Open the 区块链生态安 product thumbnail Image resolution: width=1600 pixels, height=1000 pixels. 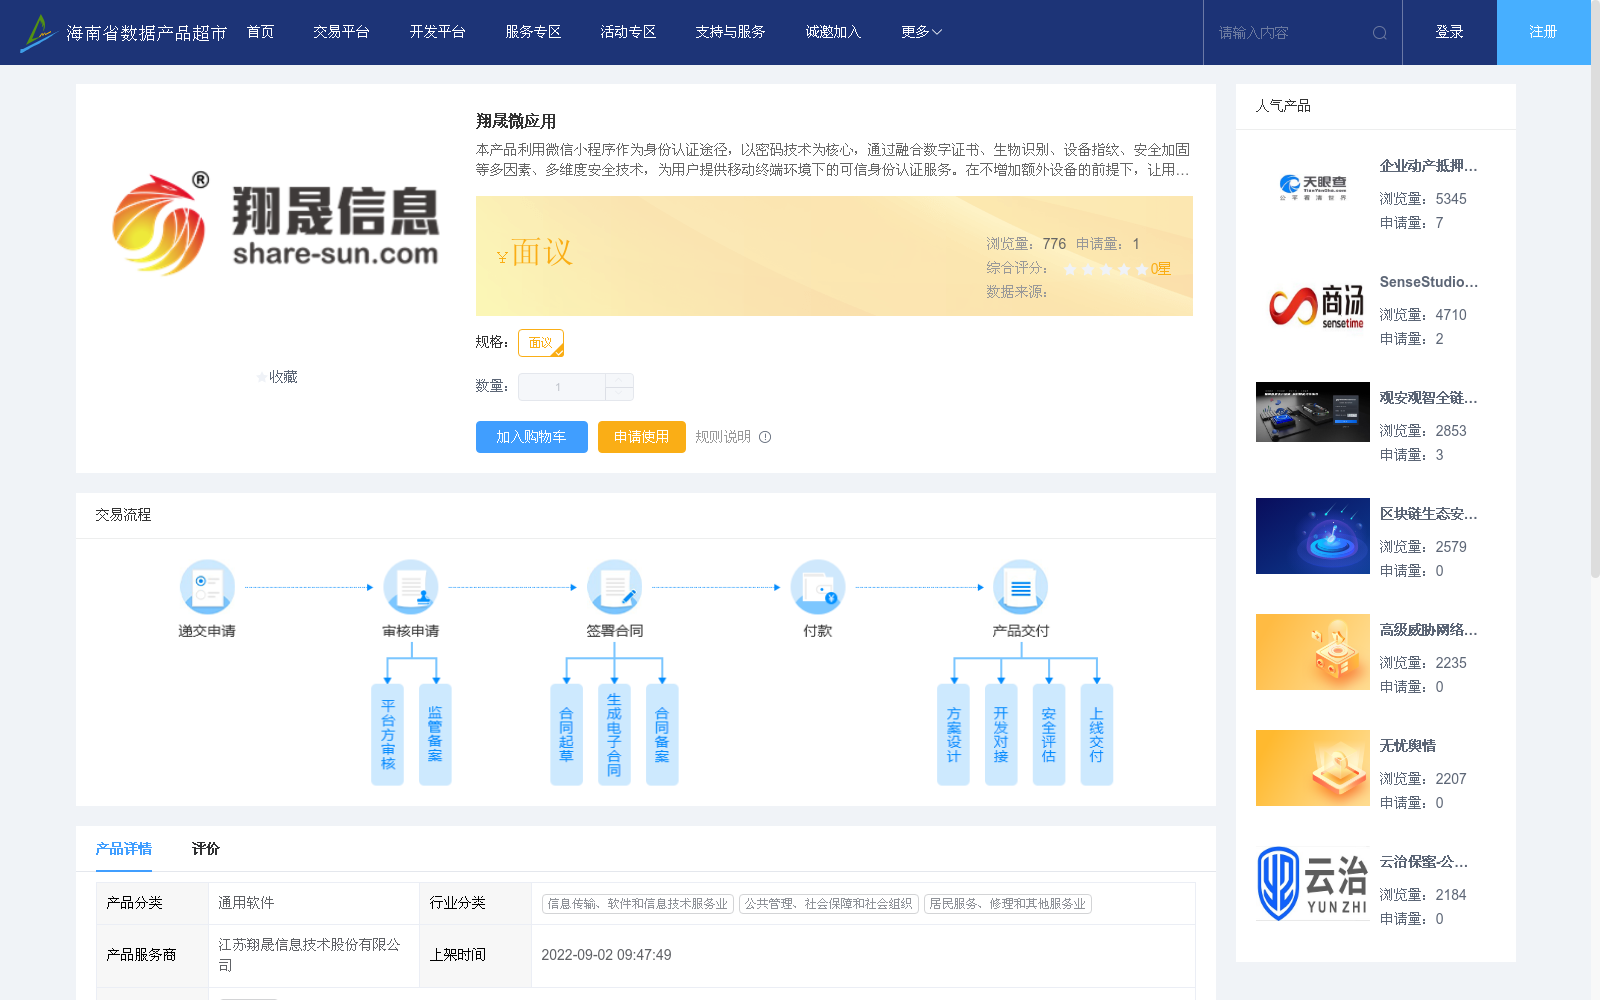click(1313, 536)
